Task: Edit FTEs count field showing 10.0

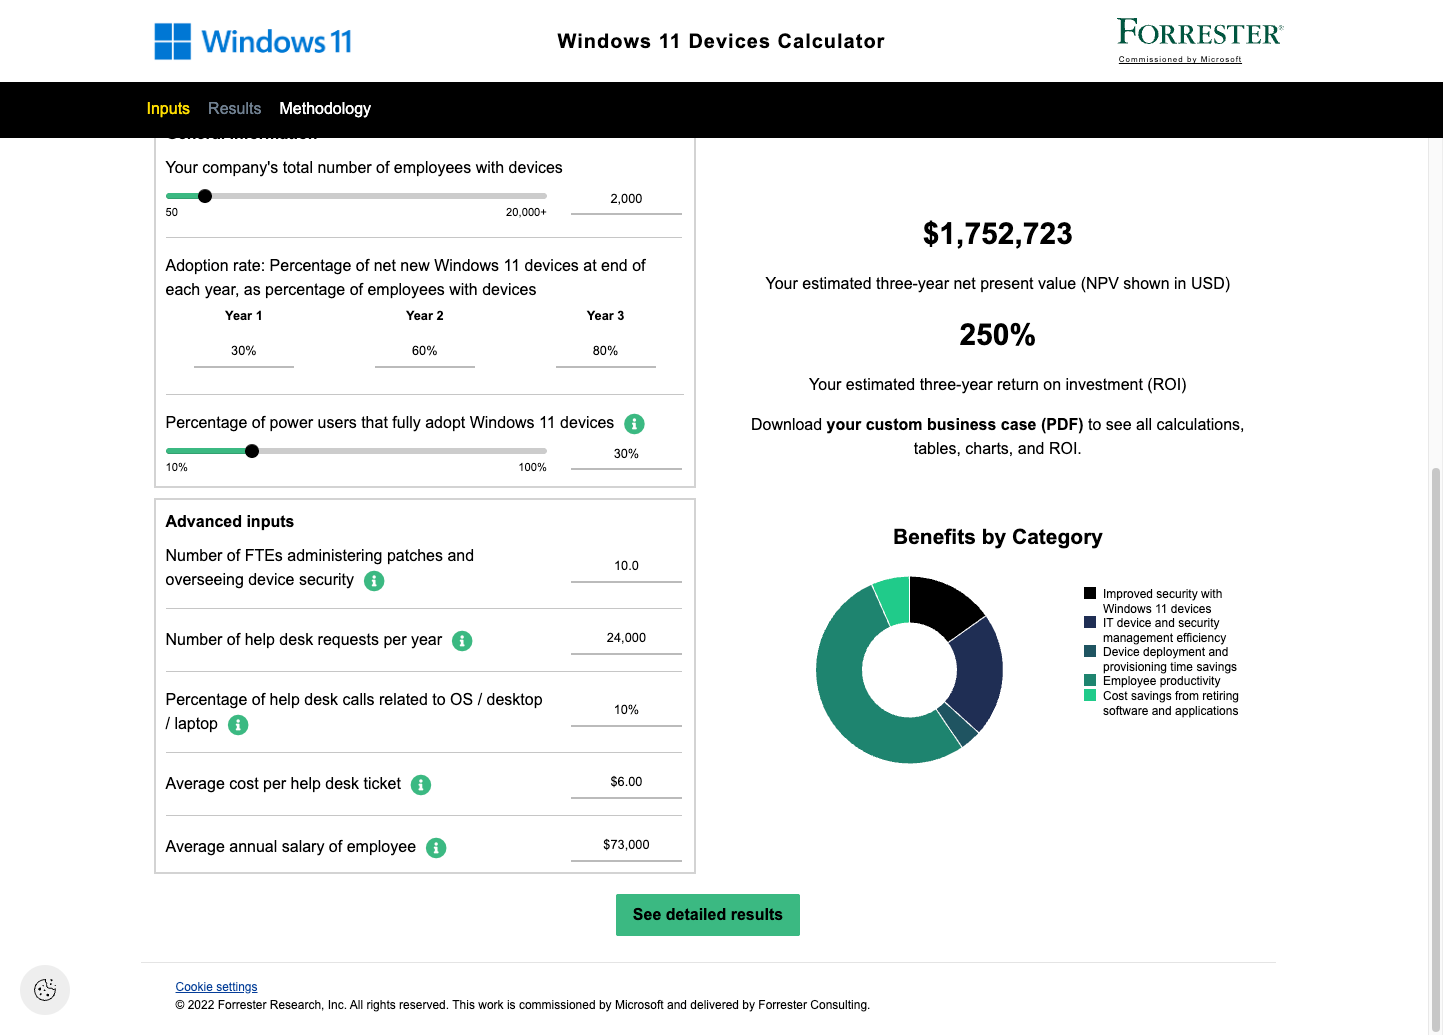Action: tap(626, 566)
